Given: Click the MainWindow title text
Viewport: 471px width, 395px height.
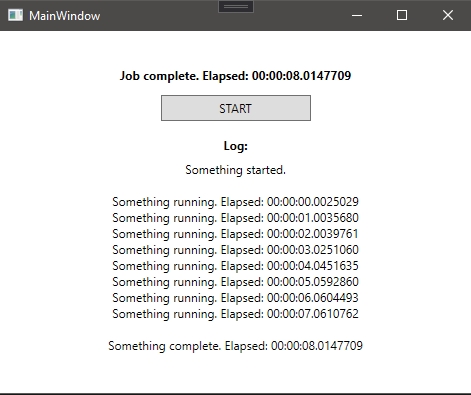Looking at the screenshot, I should pos(64,16).
